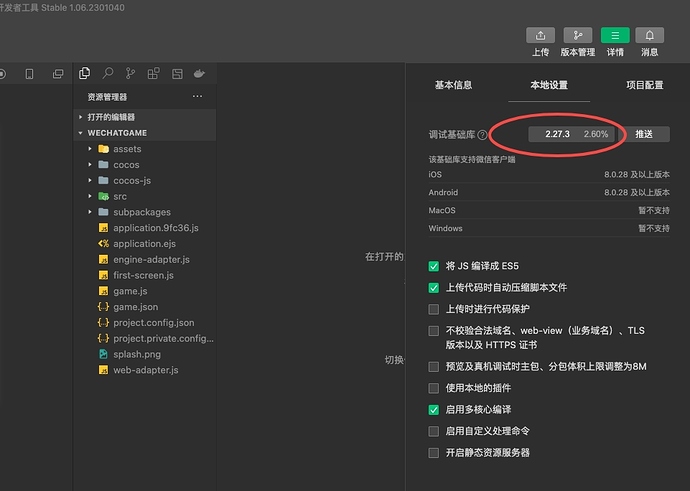690x491 pixels.
Task: Open engine-adapter.js file
Action: pos(151,260)
